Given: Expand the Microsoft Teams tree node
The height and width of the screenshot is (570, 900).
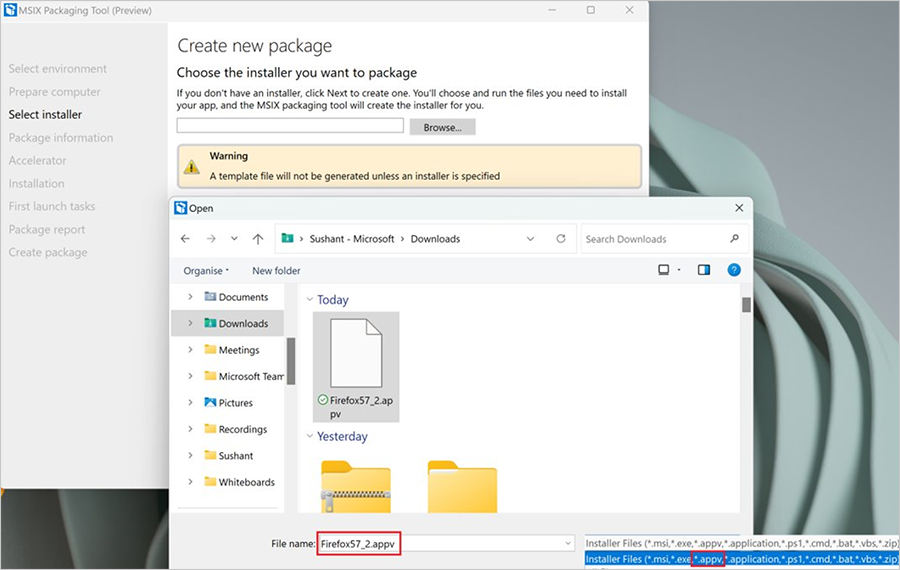Looking at the screenshot, I should point(190,376).
